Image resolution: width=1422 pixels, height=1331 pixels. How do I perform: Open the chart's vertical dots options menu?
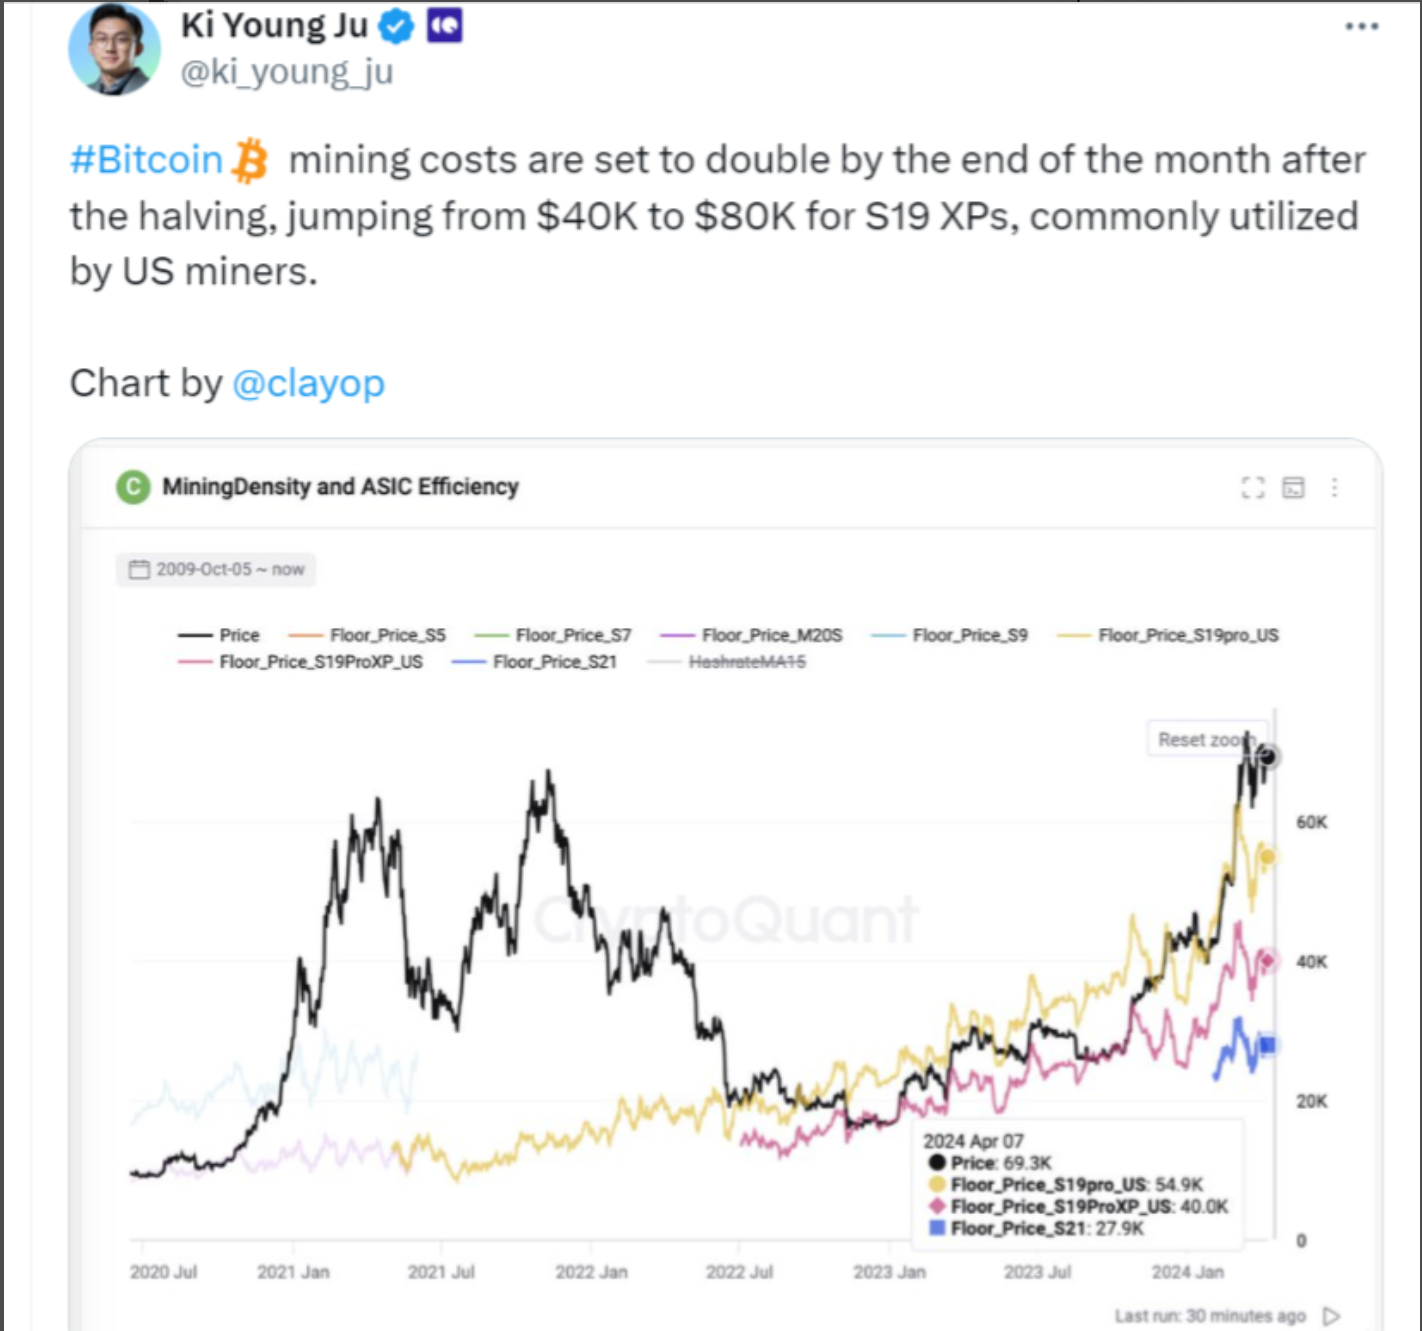[x=1334, y=487]
